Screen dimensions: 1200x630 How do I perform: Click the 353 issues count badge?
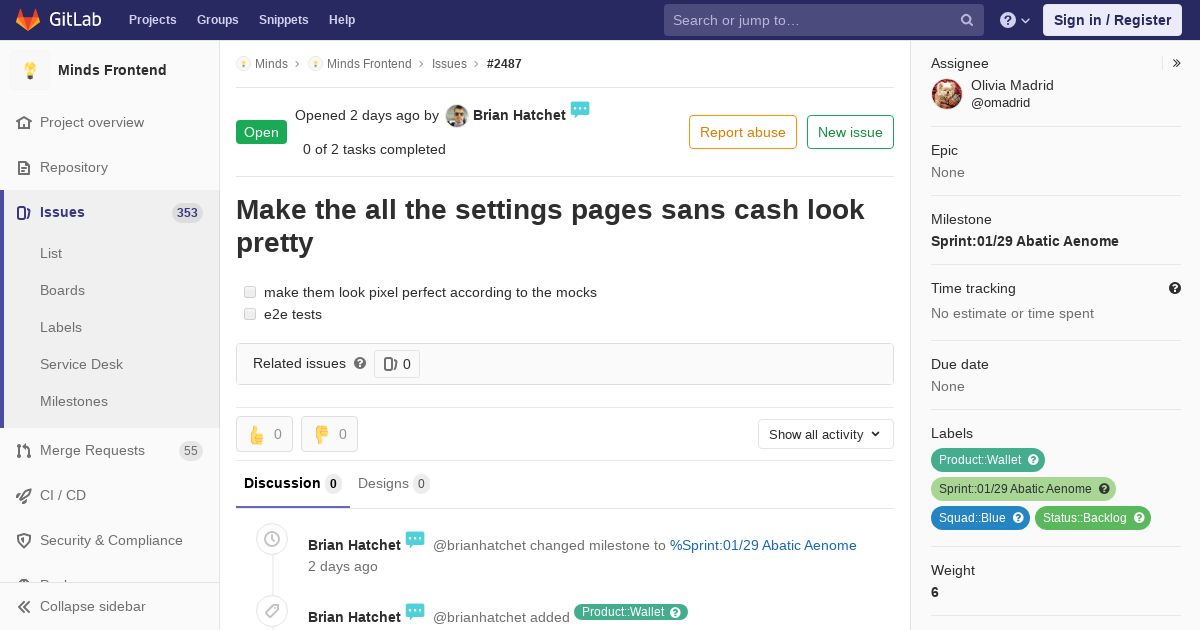(x=187, y=212)
